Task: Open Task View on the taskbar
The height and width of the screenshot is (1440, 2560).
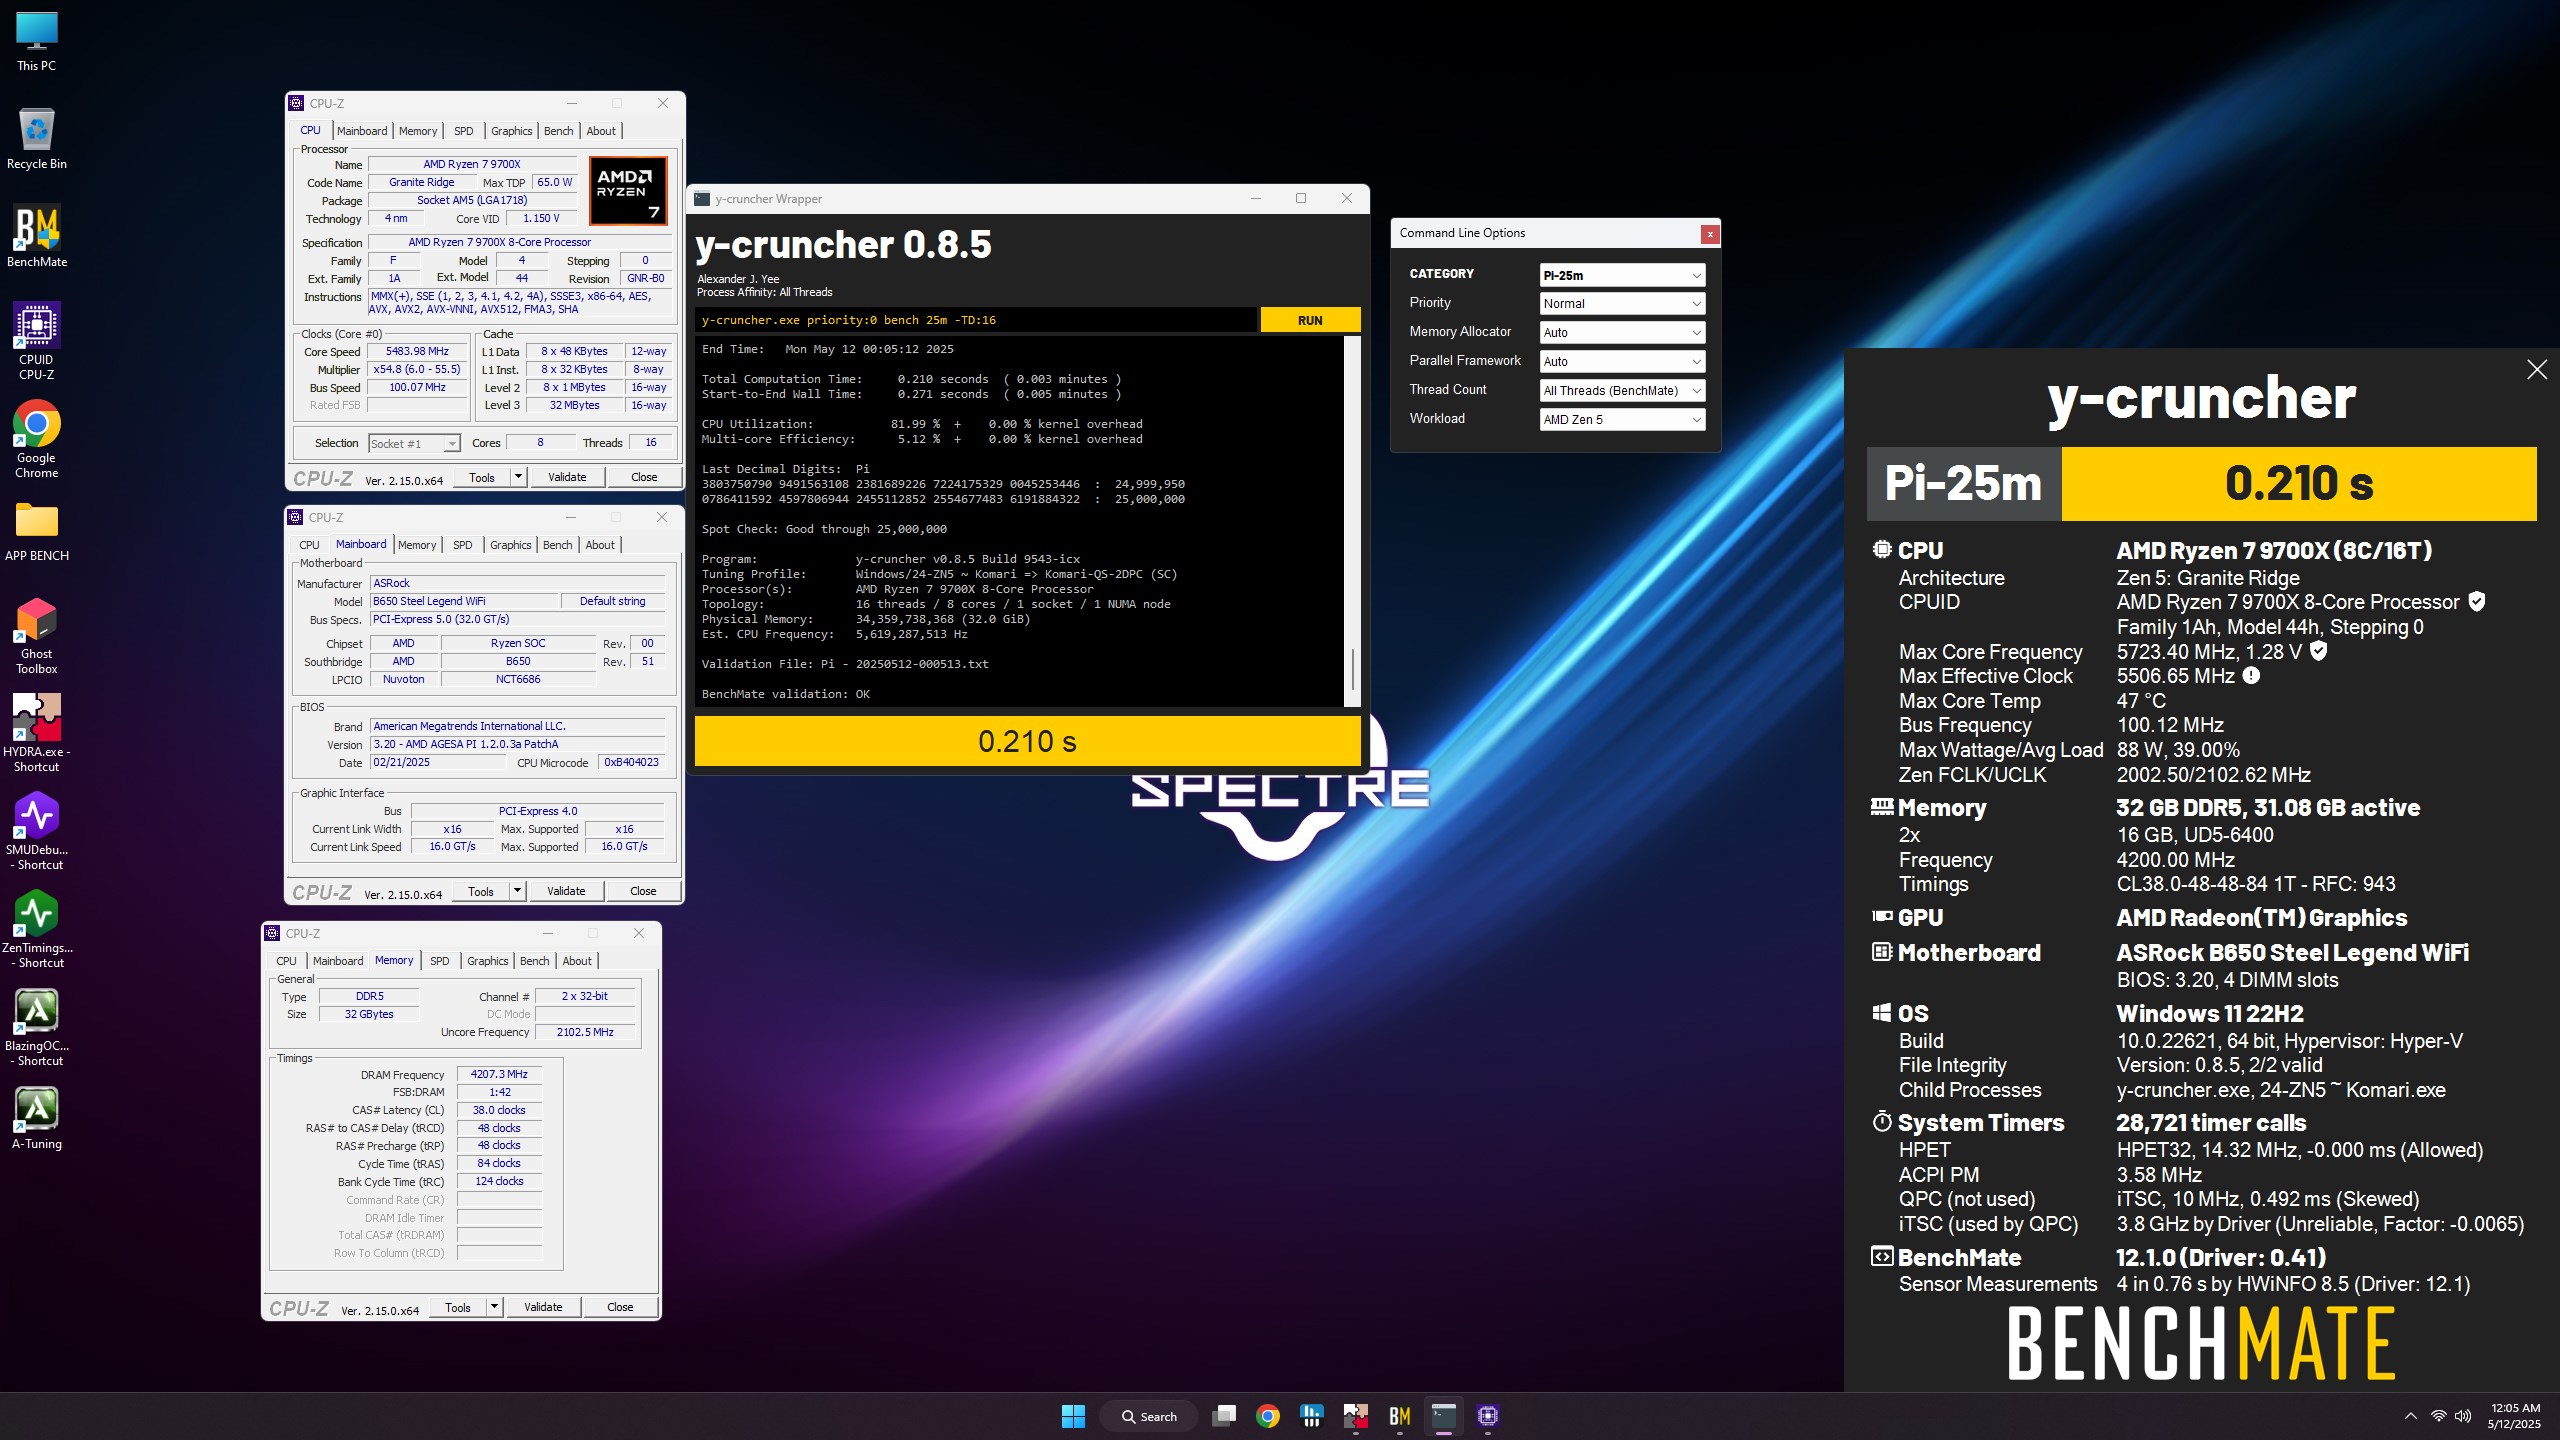Action: click(x=1224, y=1416)
